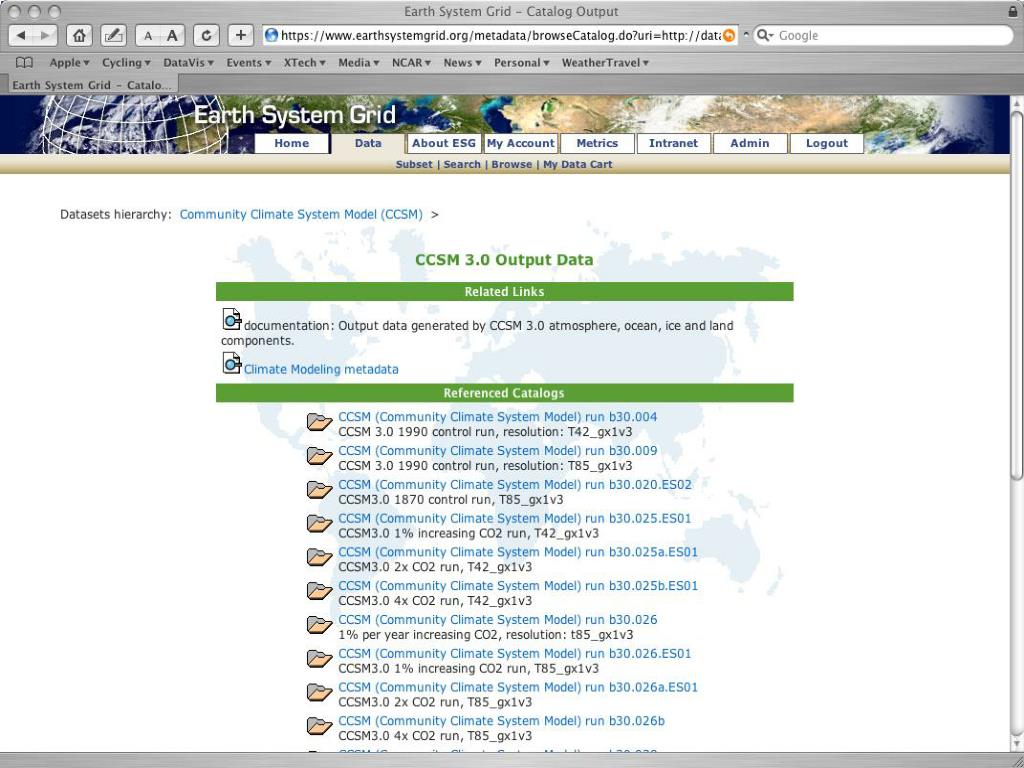Switch to the Home tab
Image resolution: width=1024 pixels, height=768 pixels.
tap(292, 143)
